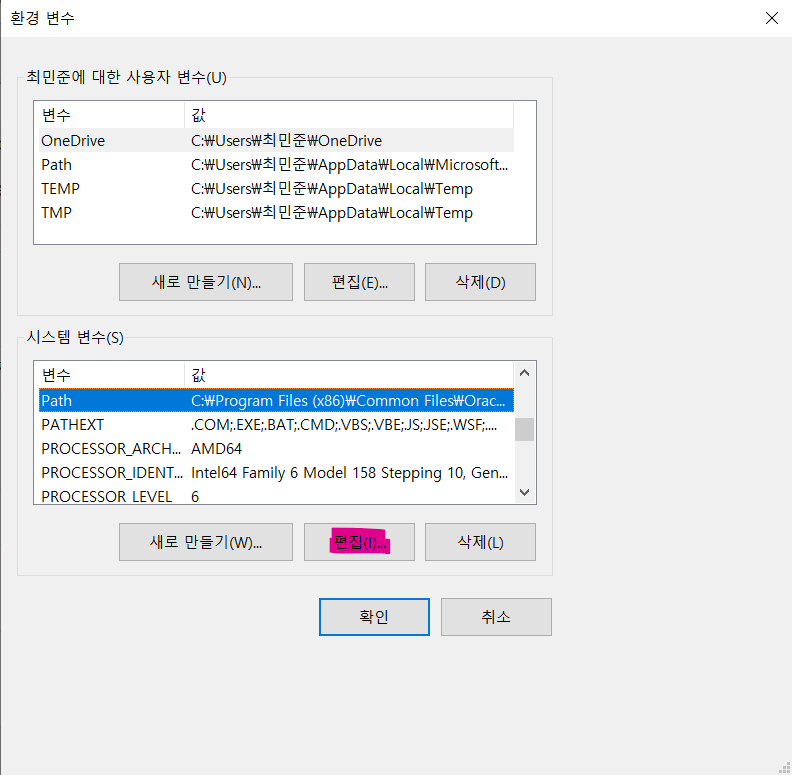Image resolution: width=792 pixels, height=775 pixels.
Task: Click Intel64 Family 6 value cell
Action: [x=350, y=473]
